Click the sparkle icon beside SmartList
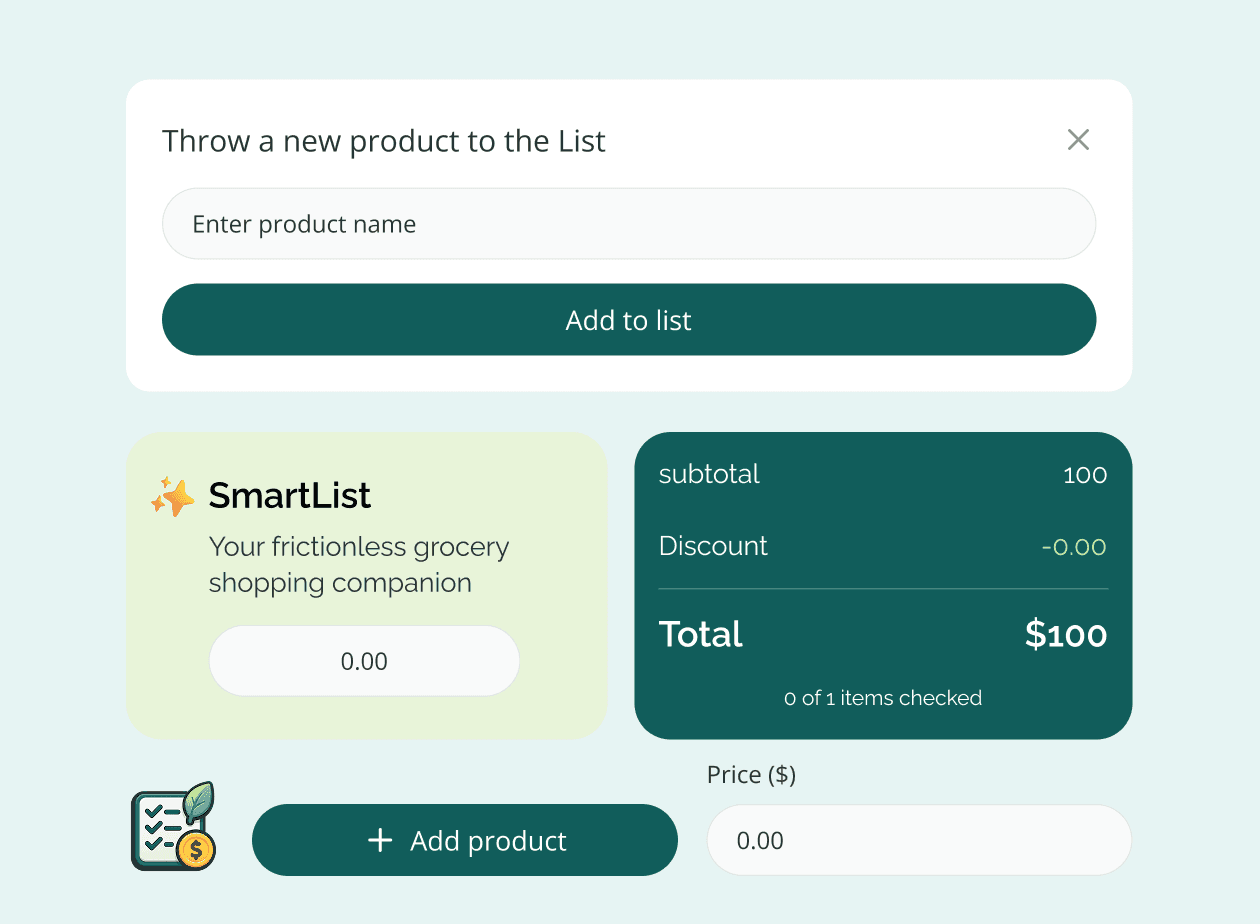1260x924 pixels. (x=173, y=496)
